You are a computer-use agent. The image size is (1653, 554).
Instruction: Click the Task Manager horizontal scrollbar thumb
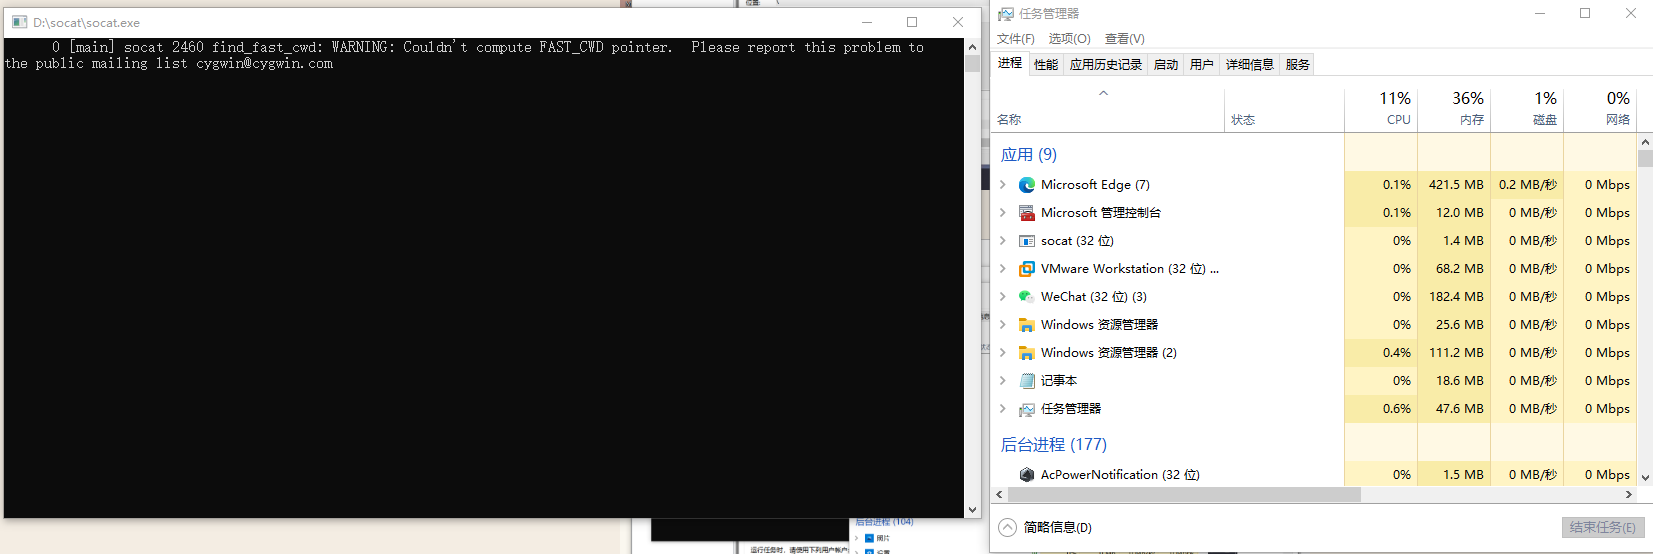[x=1184, y=495]
